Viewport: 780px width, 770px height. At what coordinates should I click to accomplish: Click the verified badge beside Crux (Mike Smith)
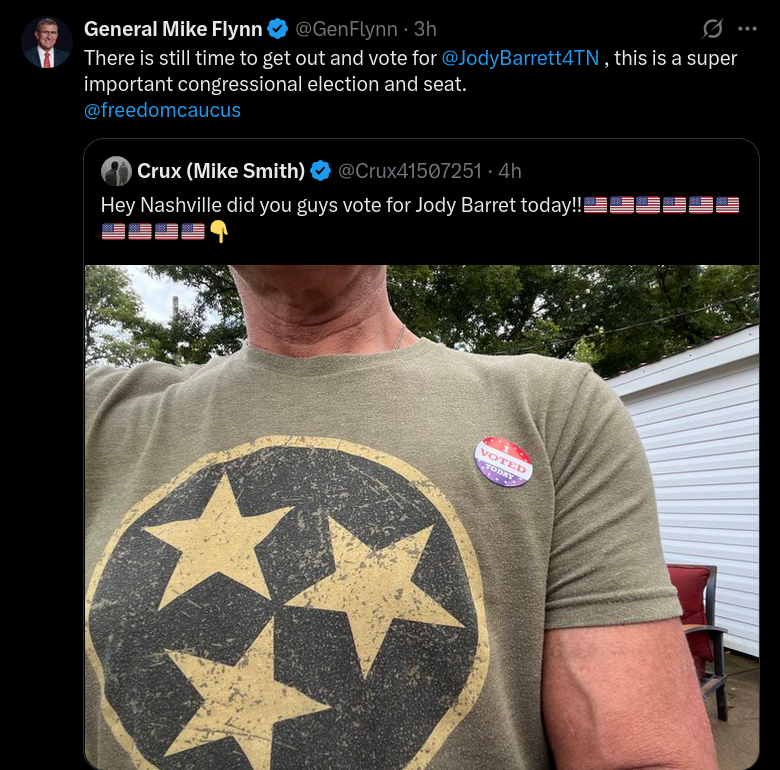tap(321, 171)
